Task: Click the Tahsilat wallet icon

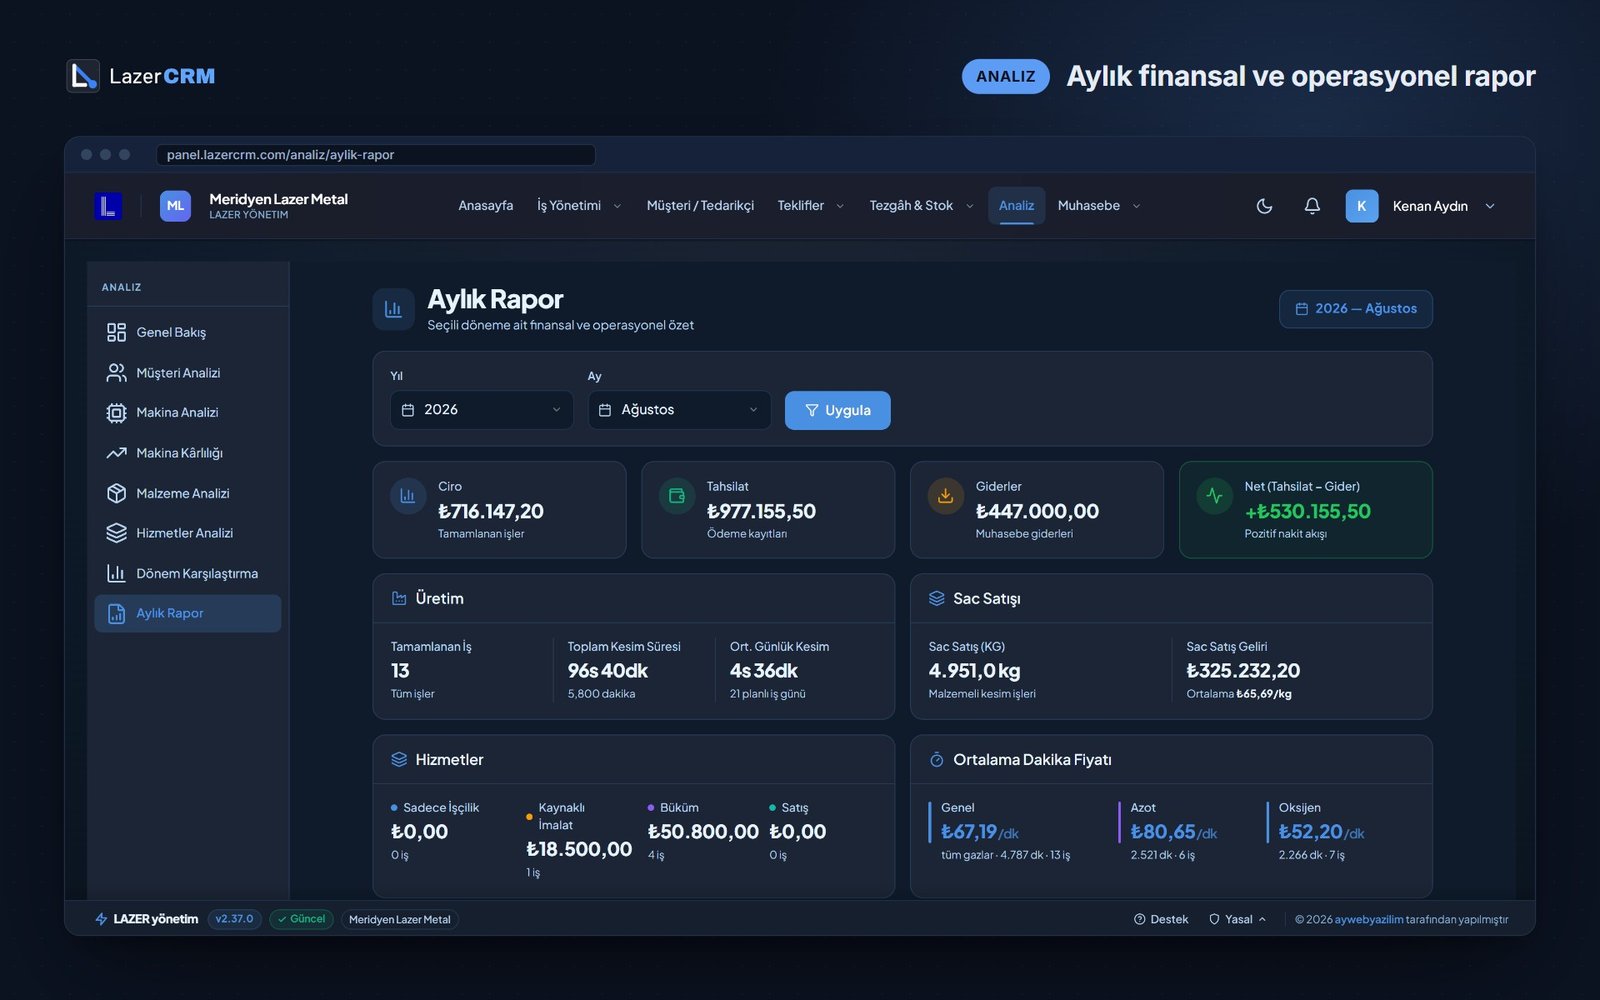Action: coord(677,496)
